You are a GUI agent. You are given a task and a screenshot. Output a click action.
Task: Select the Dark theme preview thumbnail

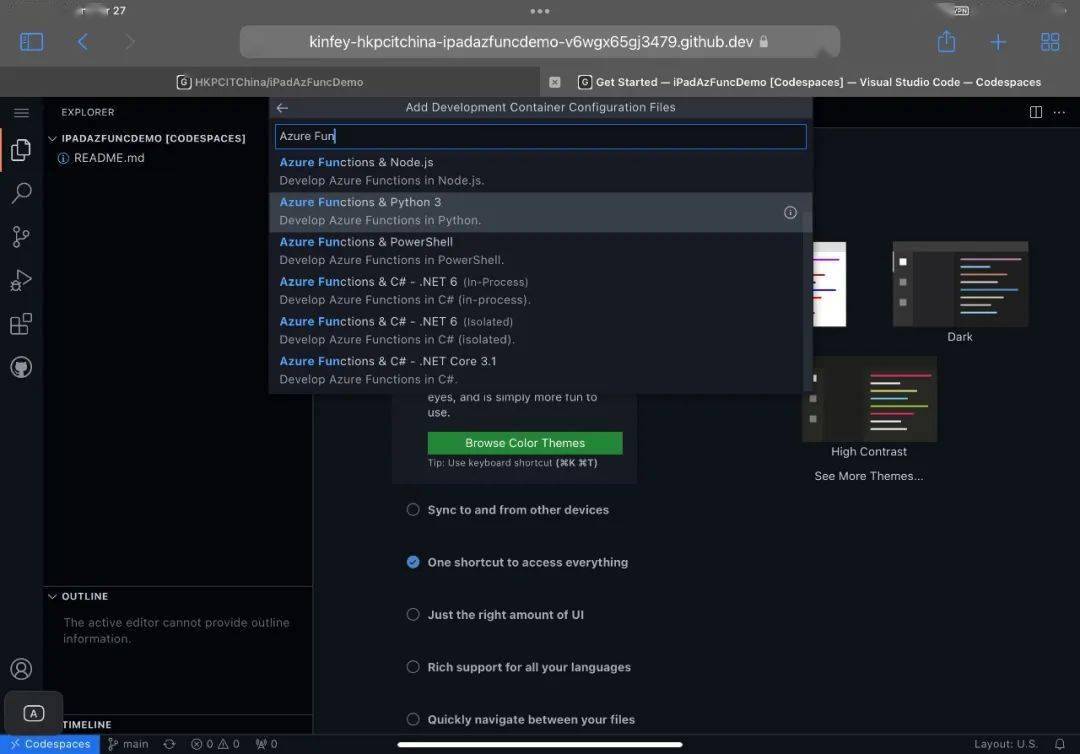[959, 283]
